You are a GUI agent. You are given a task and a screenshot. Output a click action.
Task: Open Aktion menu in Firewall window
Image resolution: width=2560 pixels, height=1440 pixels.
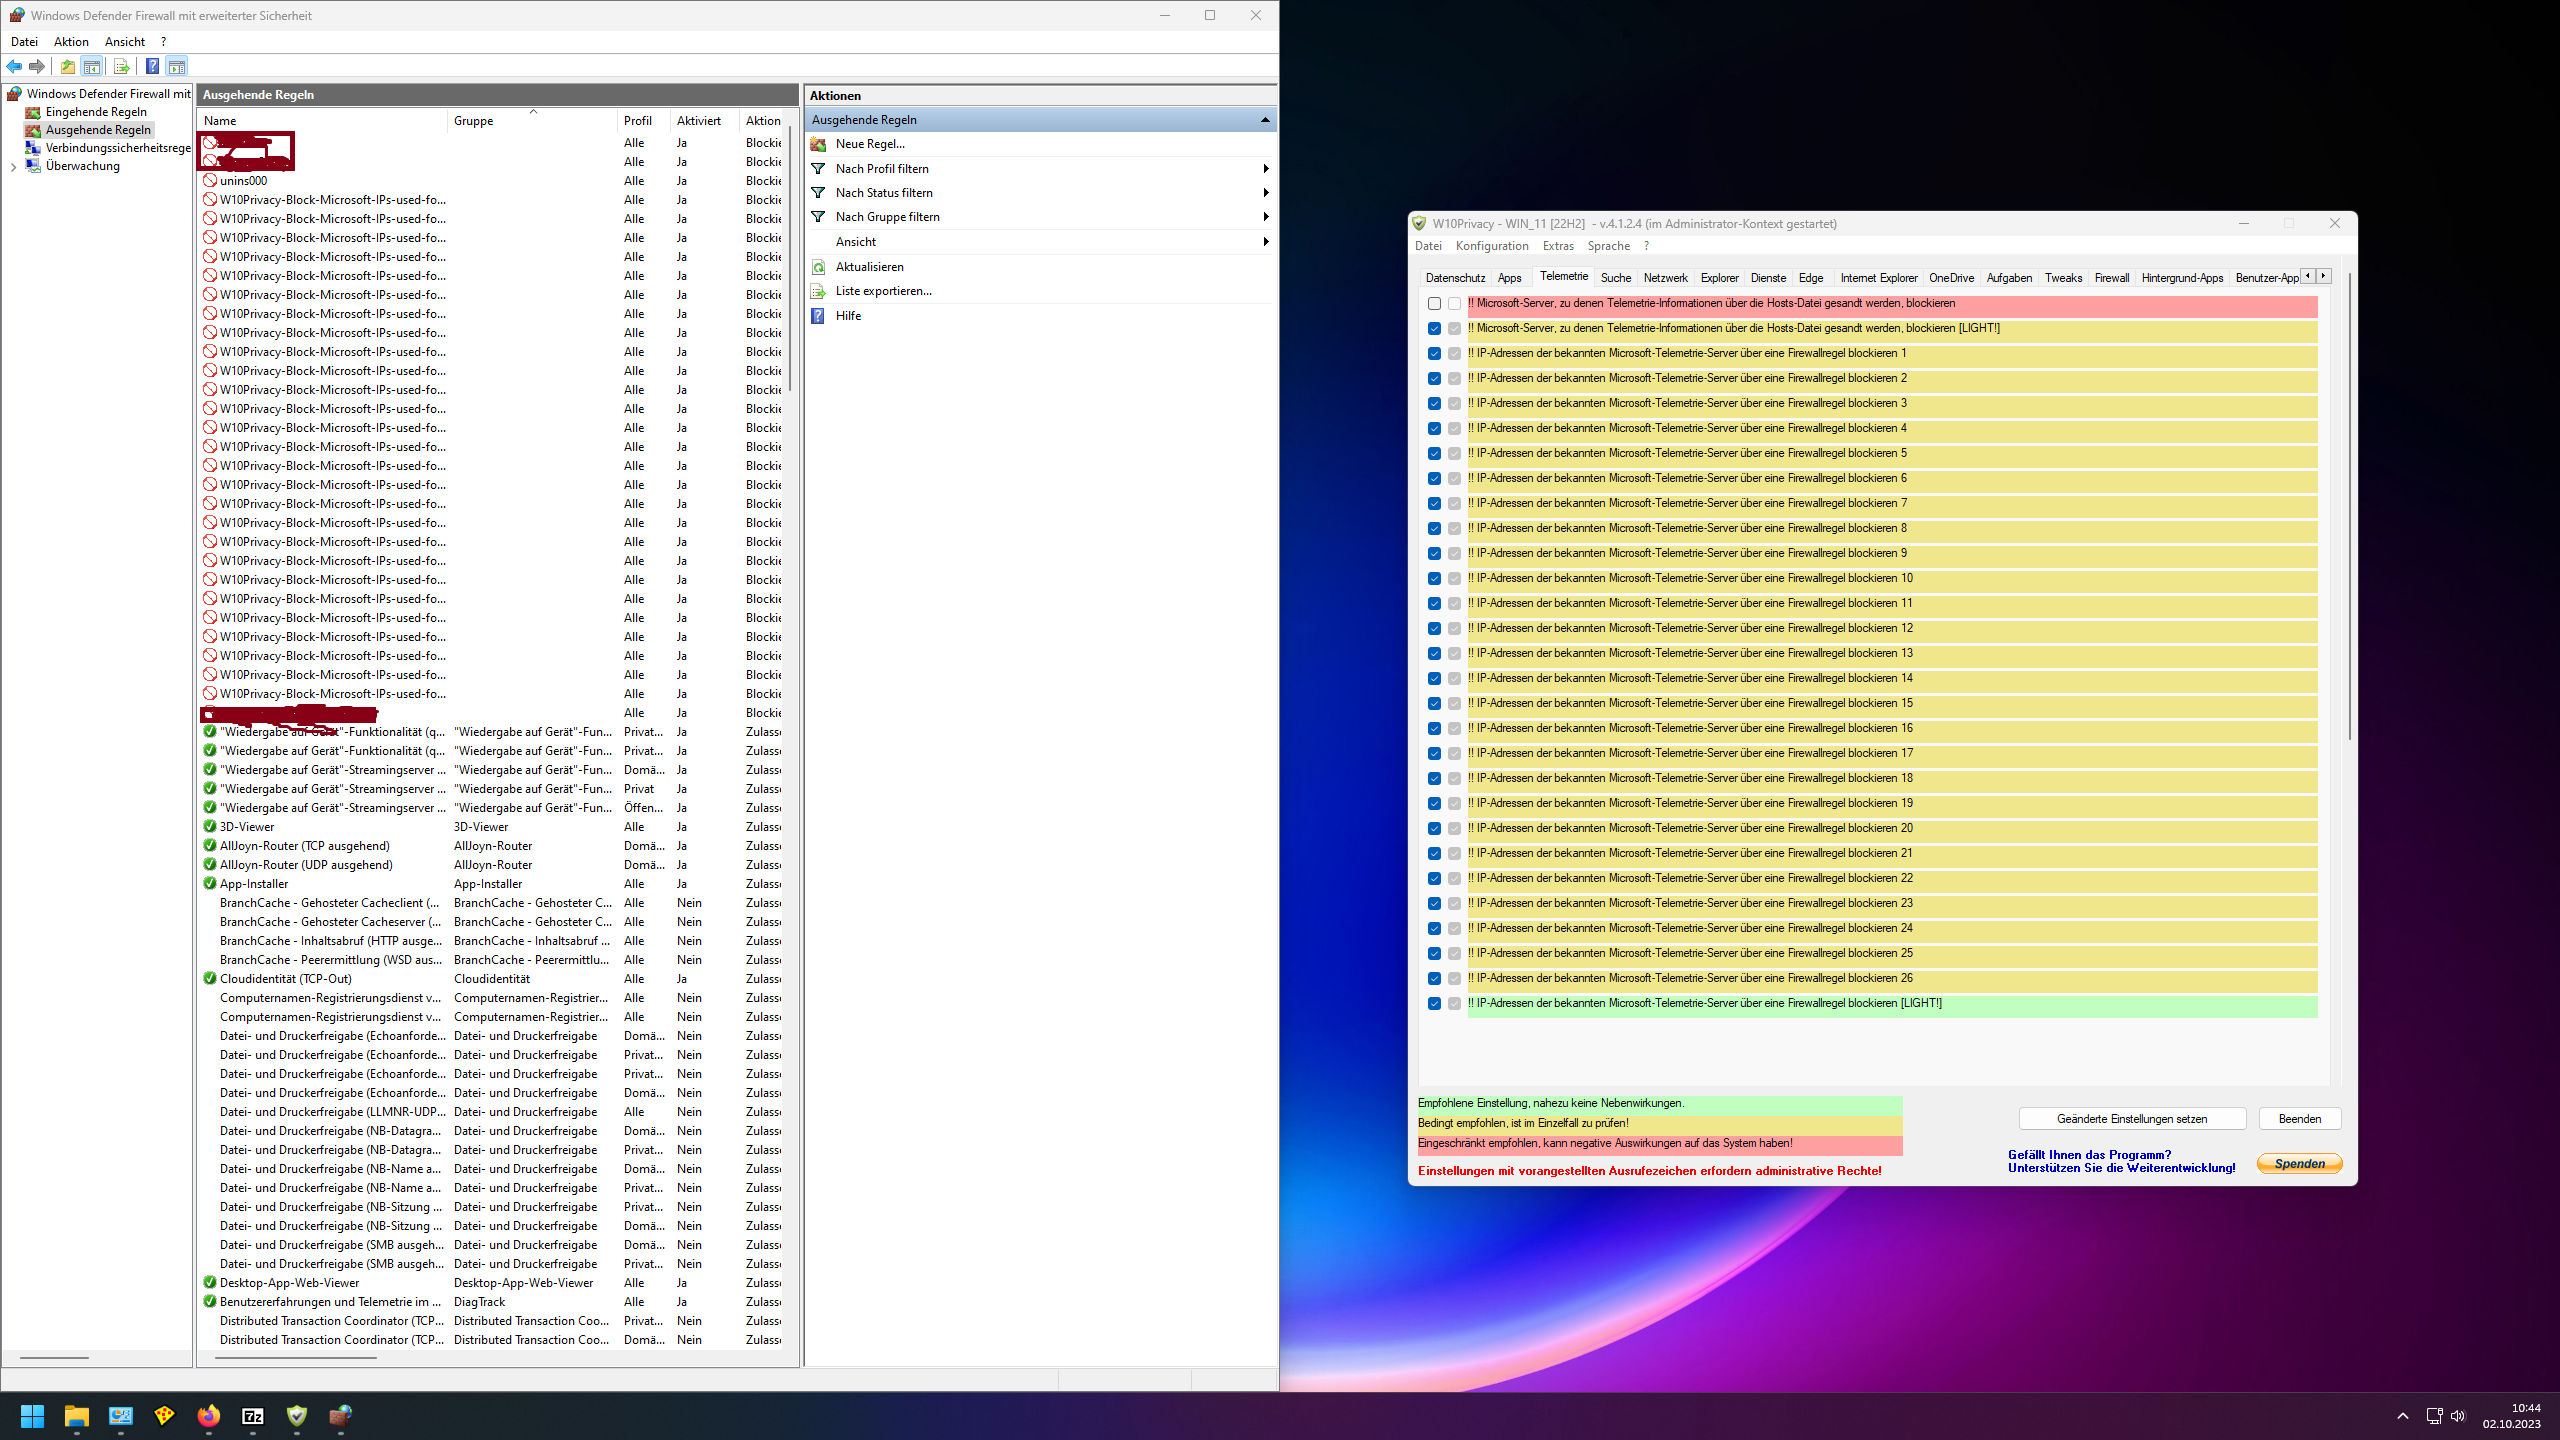tap(71, 42)
